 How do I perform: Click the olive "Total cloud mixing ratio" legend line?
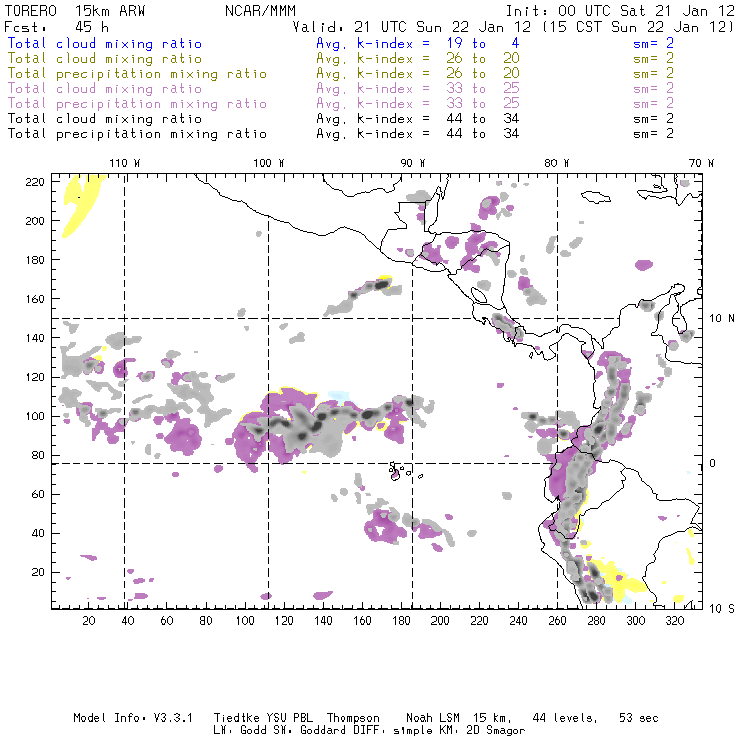tap(105, 59)
